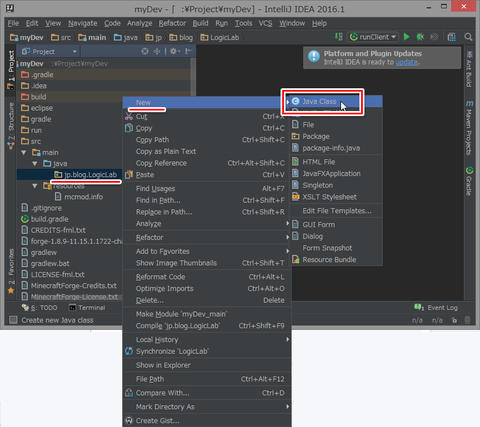Toggle read-only lock icon in status bar
480x427 pixels.
454,320
